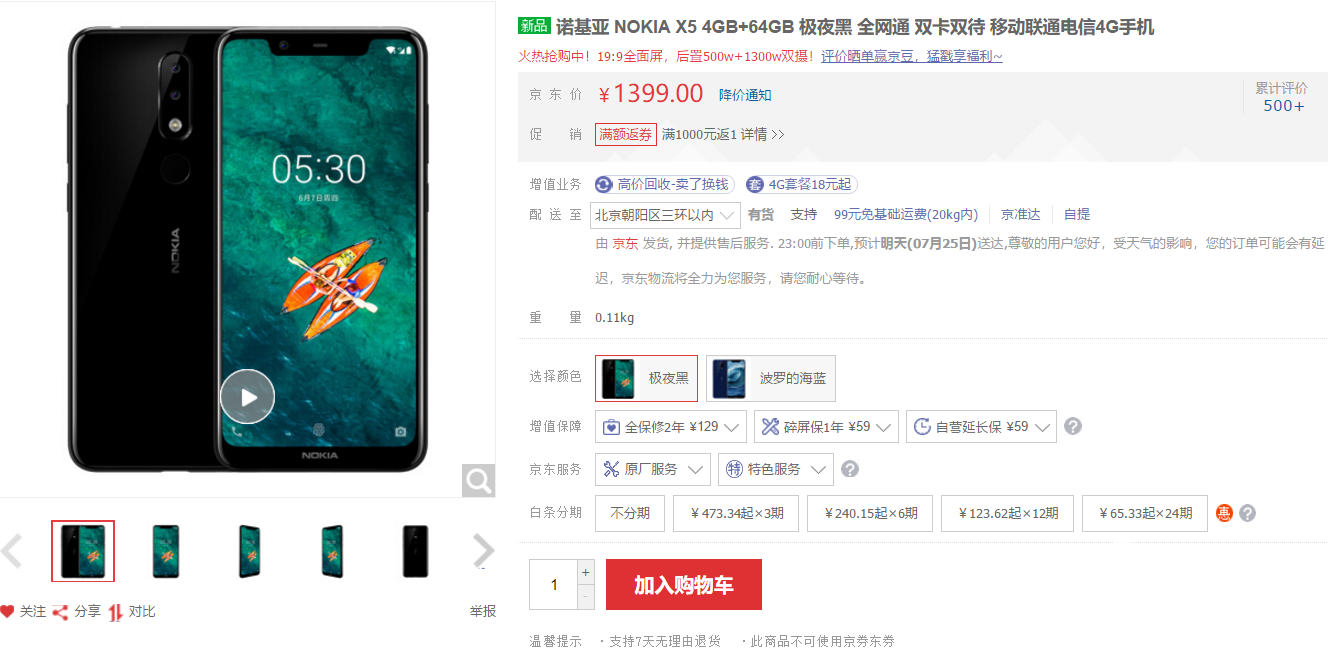The width and height of the screenshot is (1328, 663).
Task: Increase quantity with the plus stepper
Action: (586, 573)
